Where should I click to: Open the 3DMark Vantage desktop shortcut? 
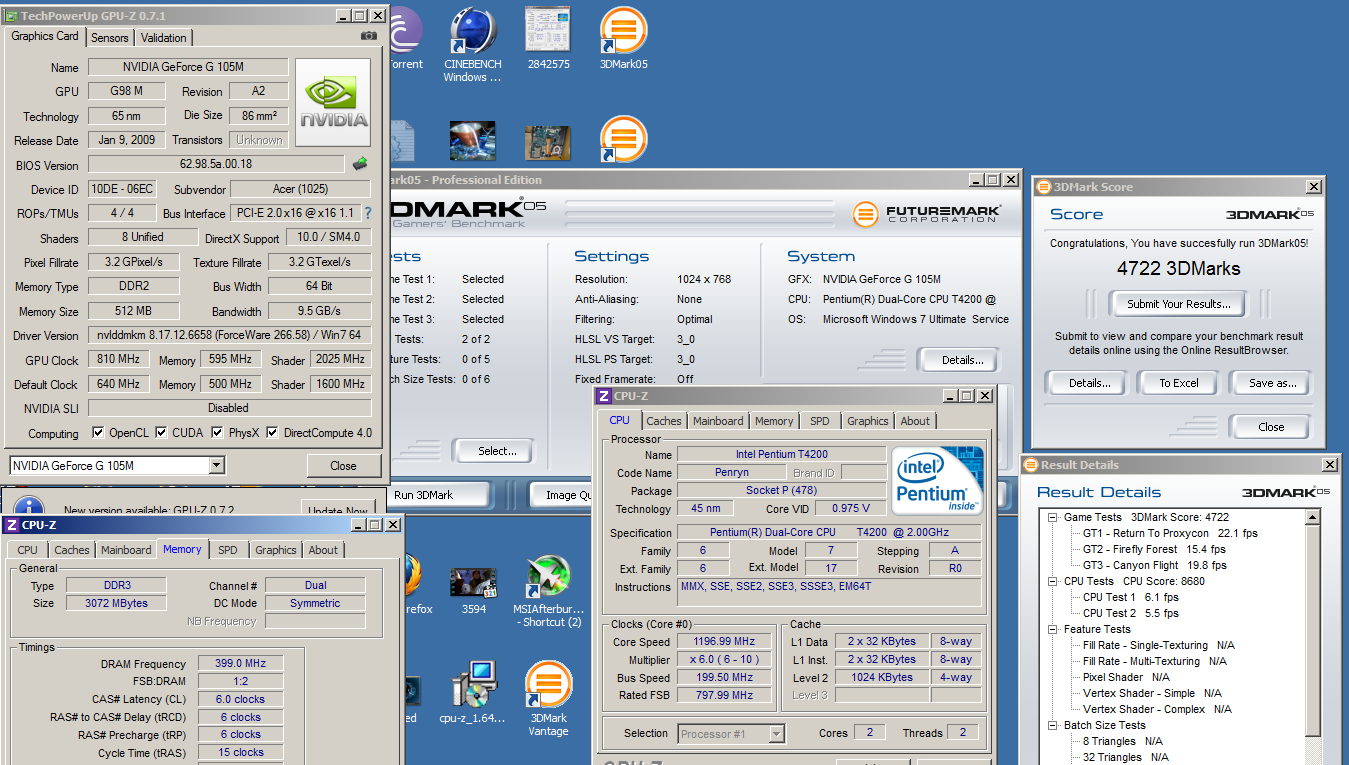(548, 699)
